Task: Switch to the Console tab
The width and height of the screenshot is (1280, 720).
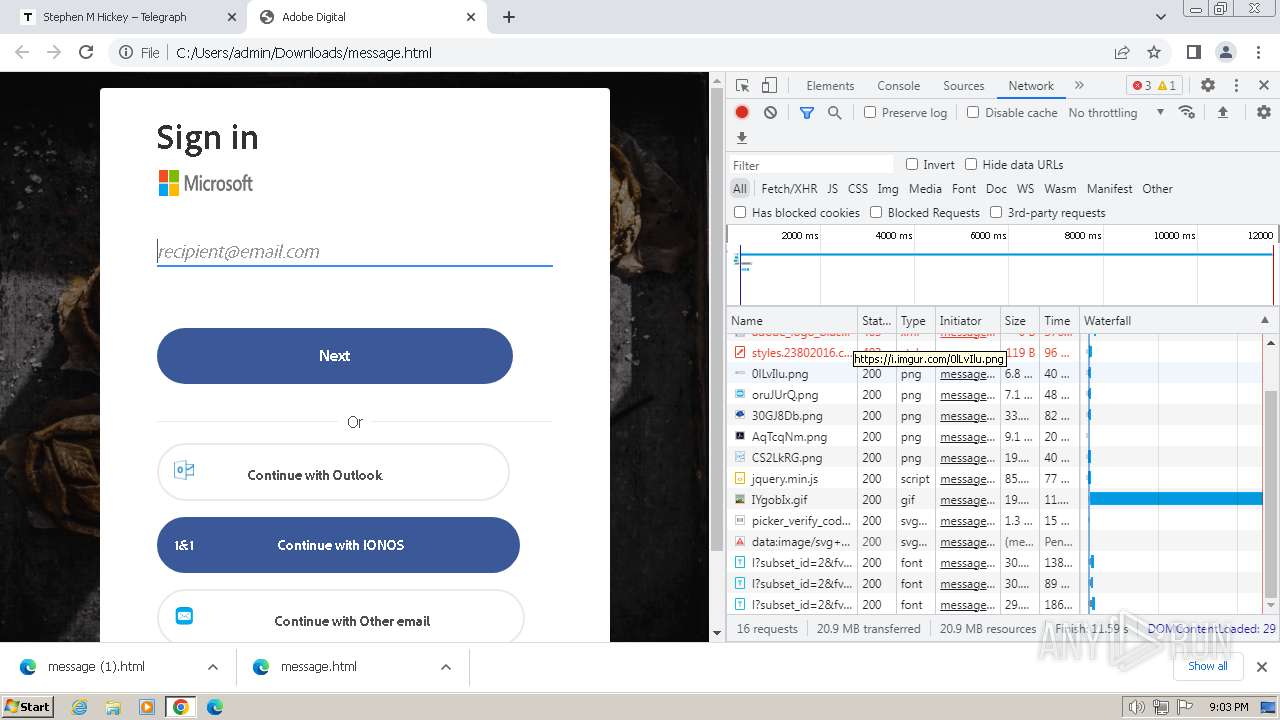Action: [x=898, y=86]
